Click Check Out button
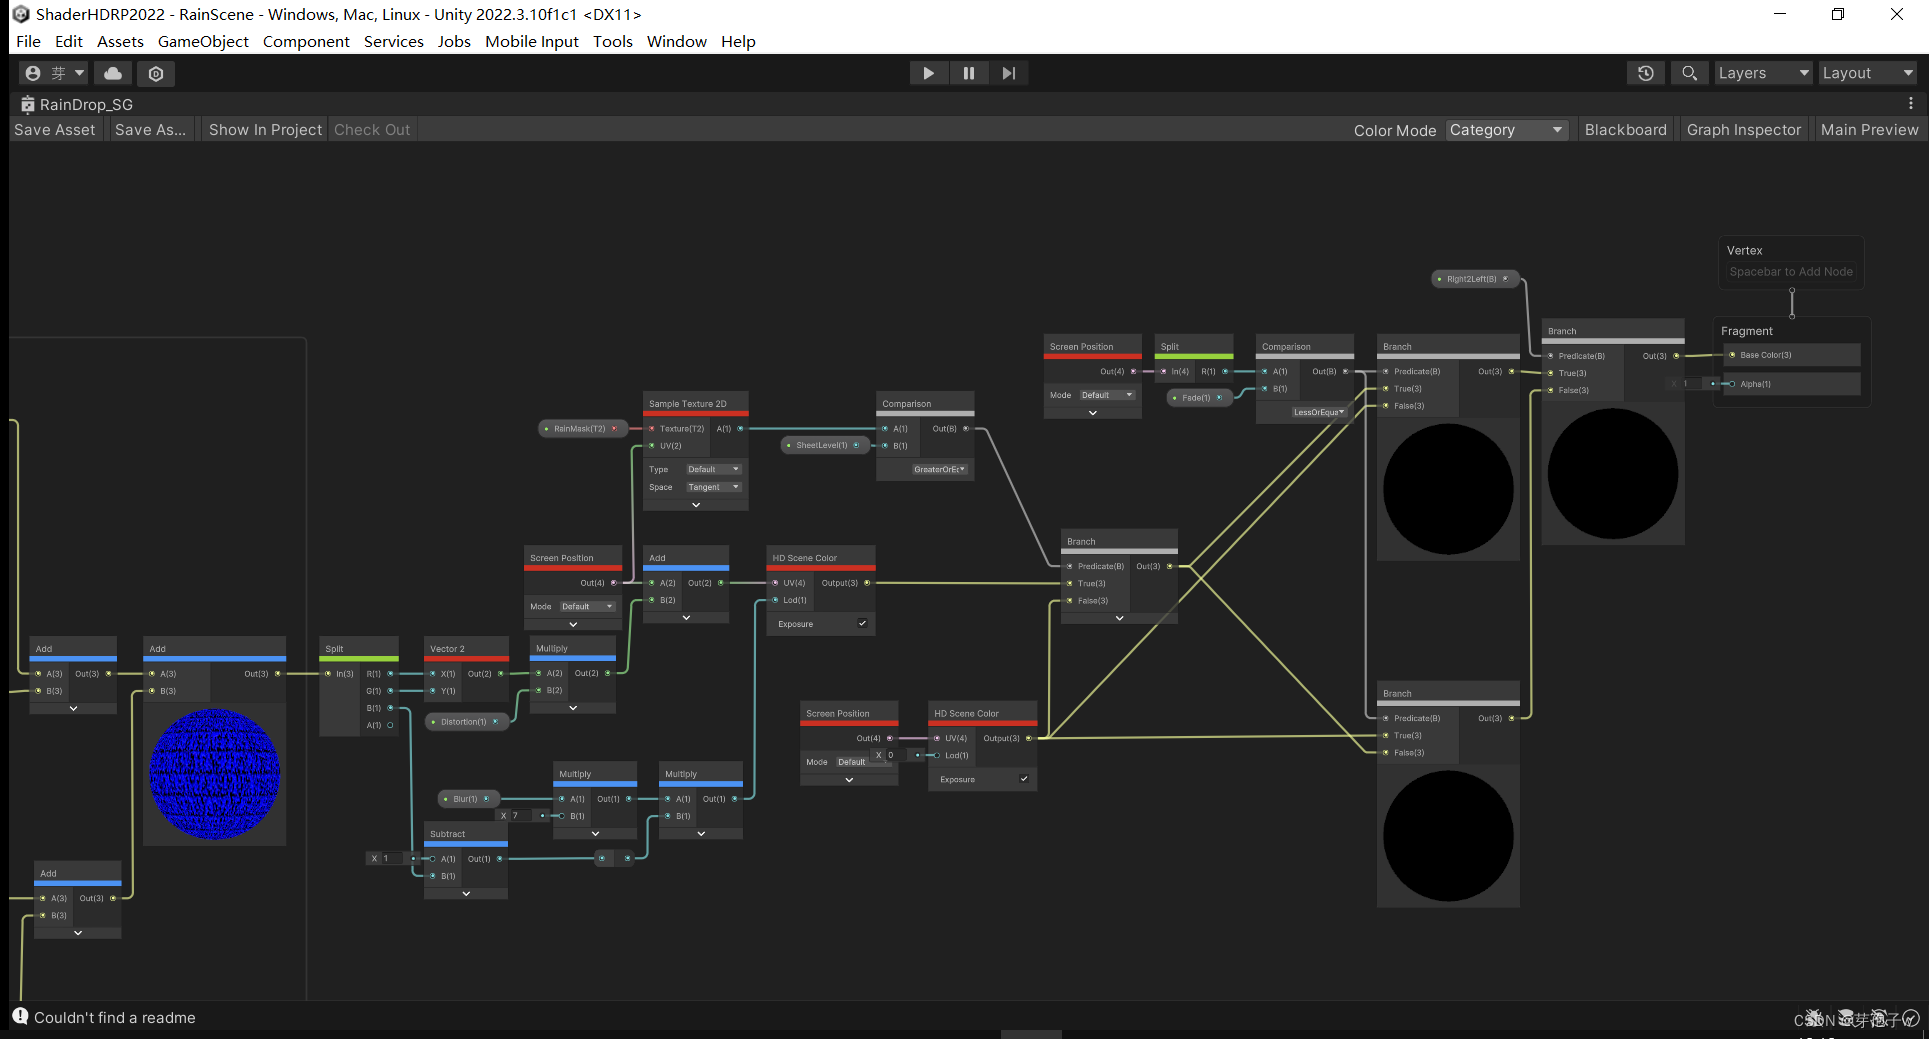1929x1039 pixels. tap(372, 130)
